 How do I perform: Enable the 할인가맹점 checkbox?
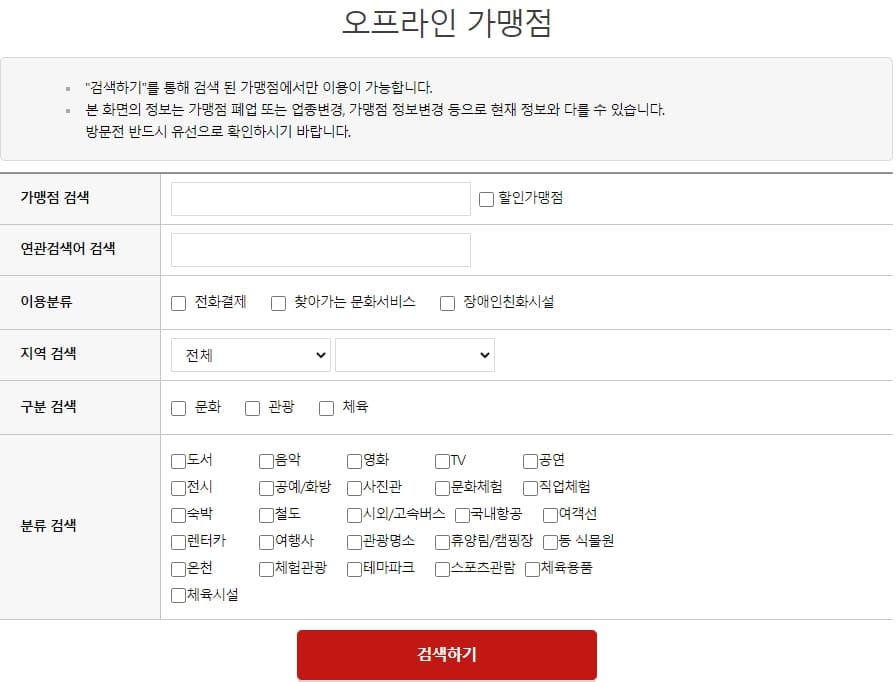click(486, 199)
